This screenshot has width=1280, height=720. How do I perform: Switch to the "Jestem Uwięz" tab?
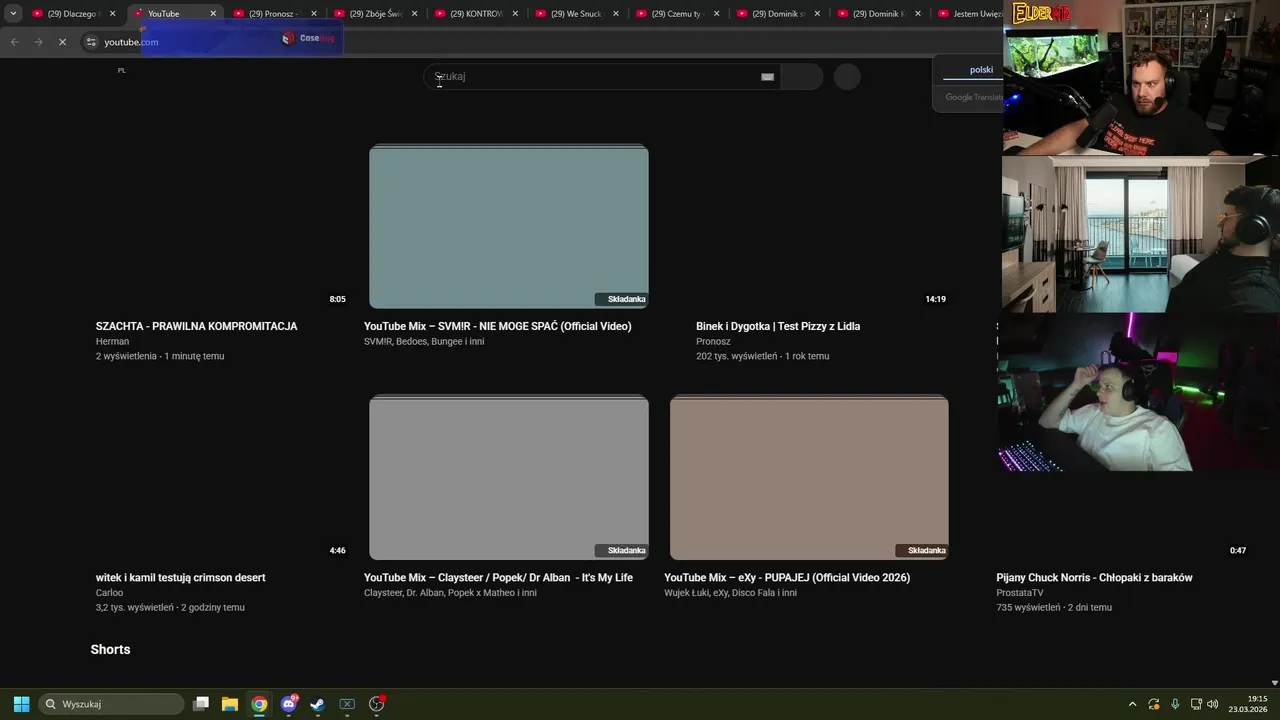pos(968,14)
